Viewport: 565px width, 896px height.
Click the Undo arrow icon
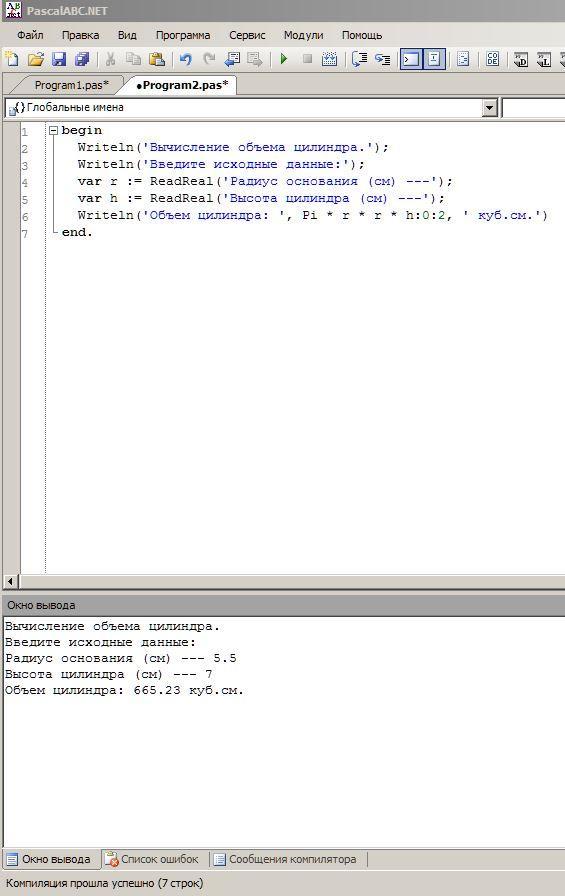[x=185, y=59]
